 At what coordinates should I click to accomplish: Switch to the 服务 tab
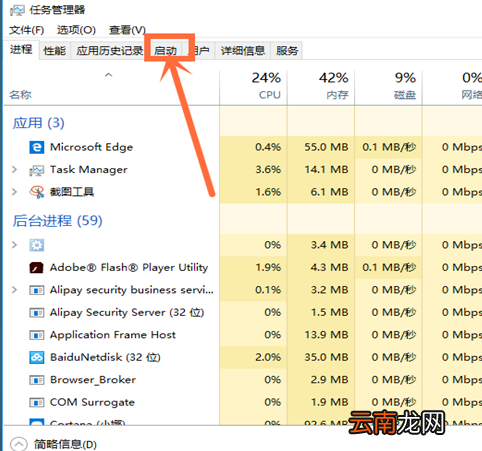(x=287, y=51)
